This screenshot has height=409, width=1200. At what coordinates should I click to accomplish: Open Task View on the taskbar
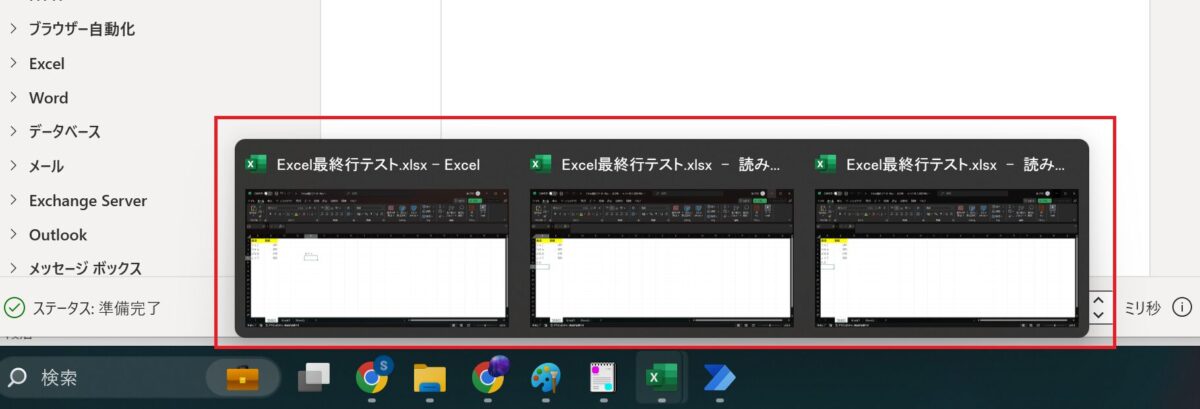pos(314,377)
